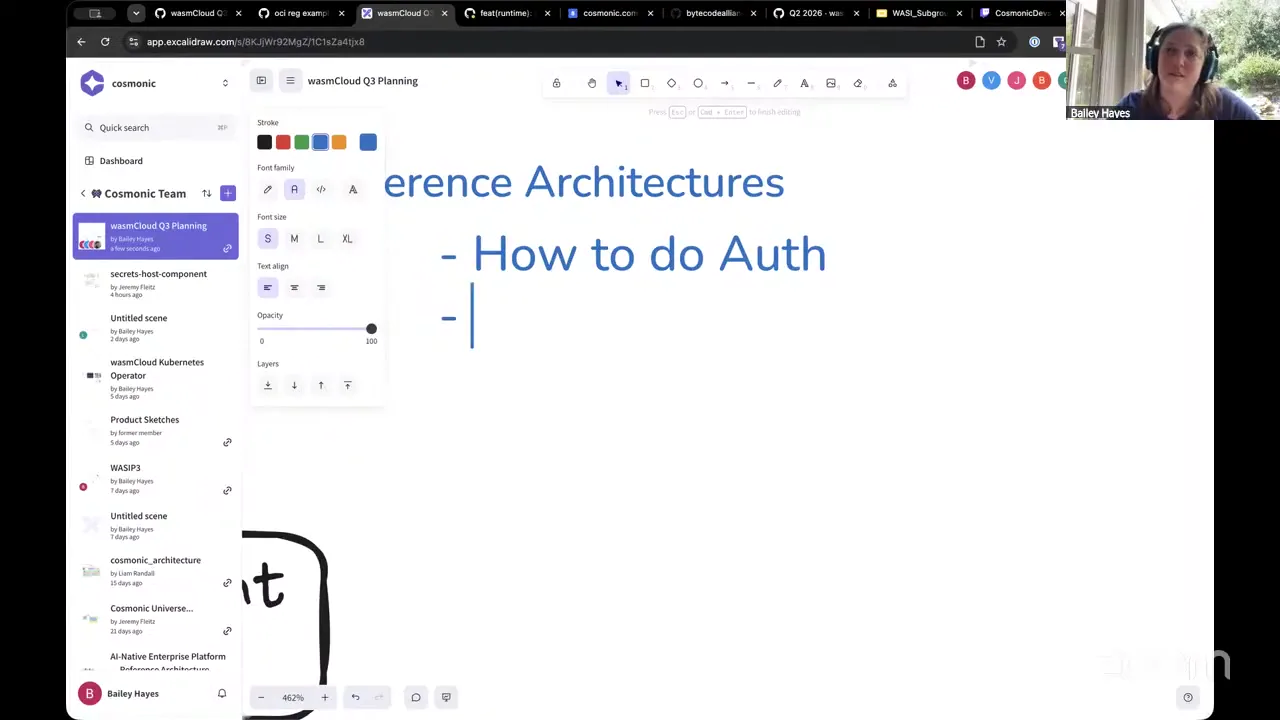Click the share link icon on WASIP3
Screen dimensions: 1280x720
pos(227,490)
